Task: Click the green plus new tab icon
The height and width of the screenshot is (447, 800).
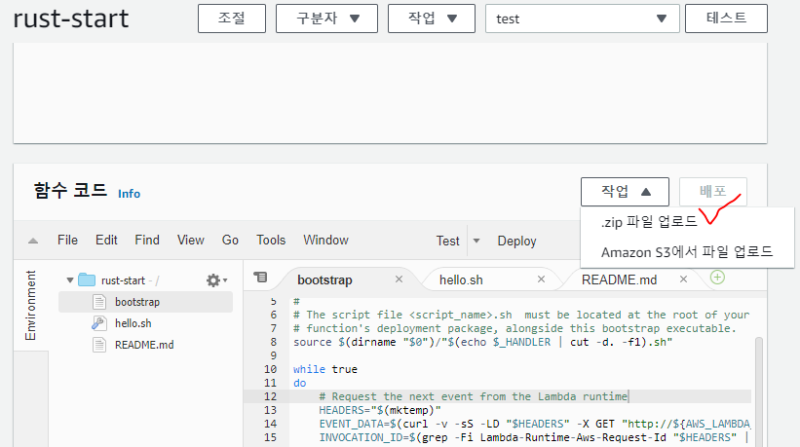Action: click(717, 278)
